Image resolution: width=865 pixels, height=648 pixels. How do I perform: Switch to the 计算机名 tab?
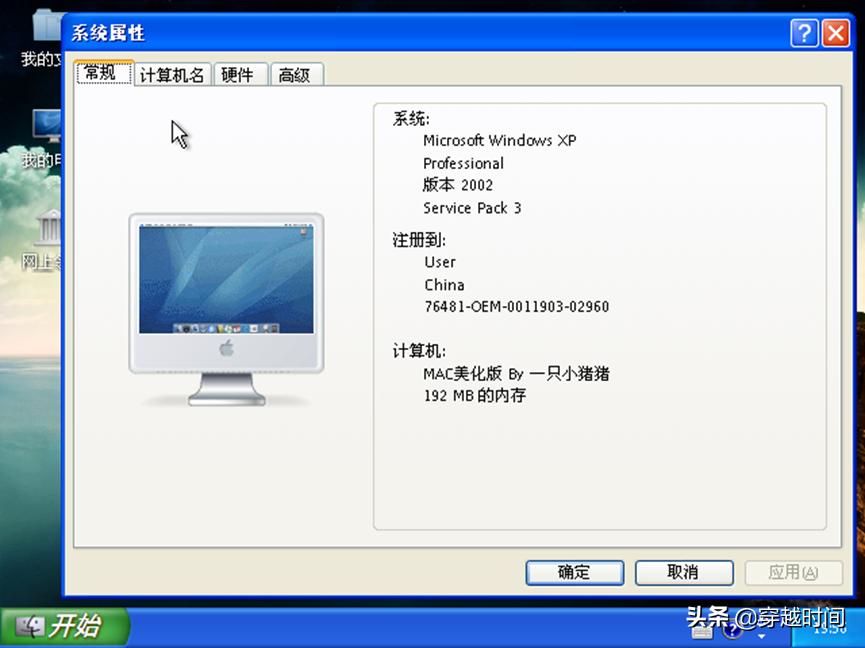point(171,73)
